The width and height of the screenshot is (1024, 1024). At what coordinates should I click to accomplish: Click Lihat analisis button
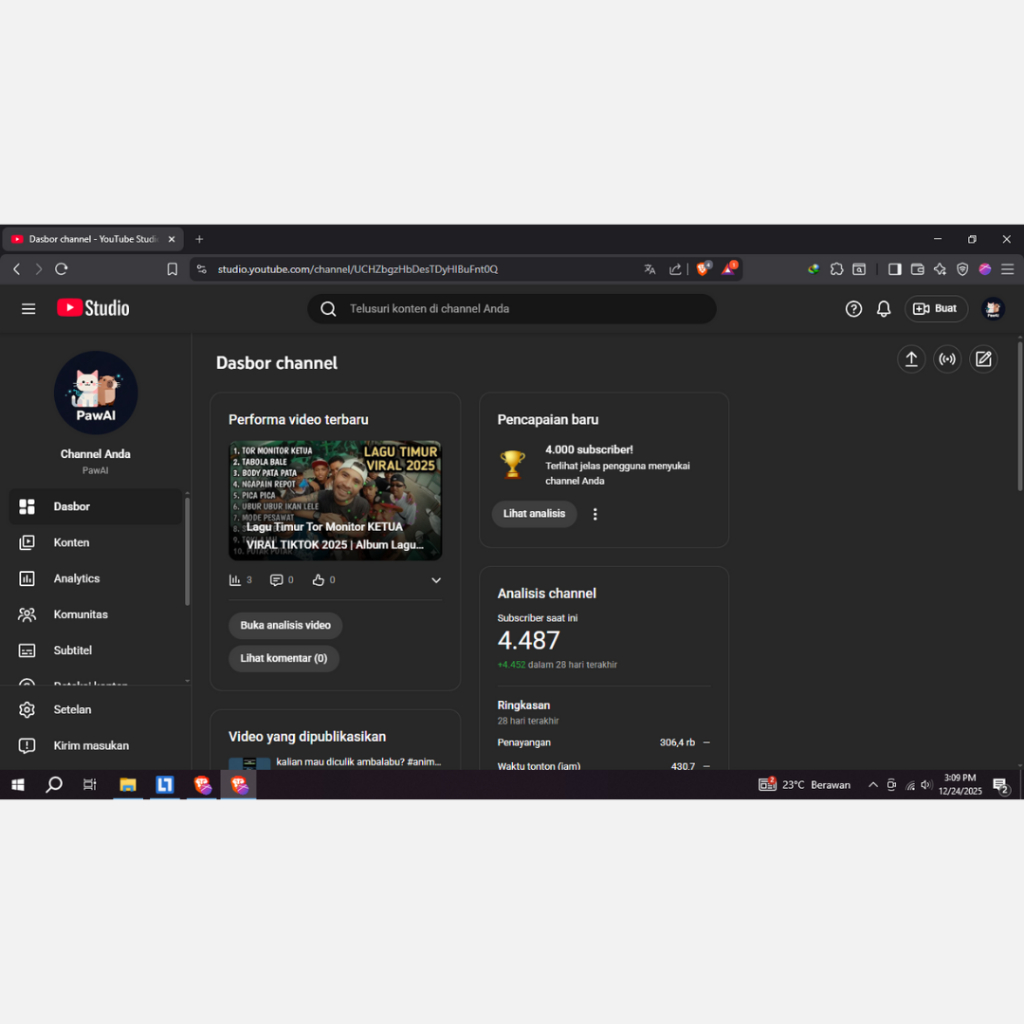point(534,513)
